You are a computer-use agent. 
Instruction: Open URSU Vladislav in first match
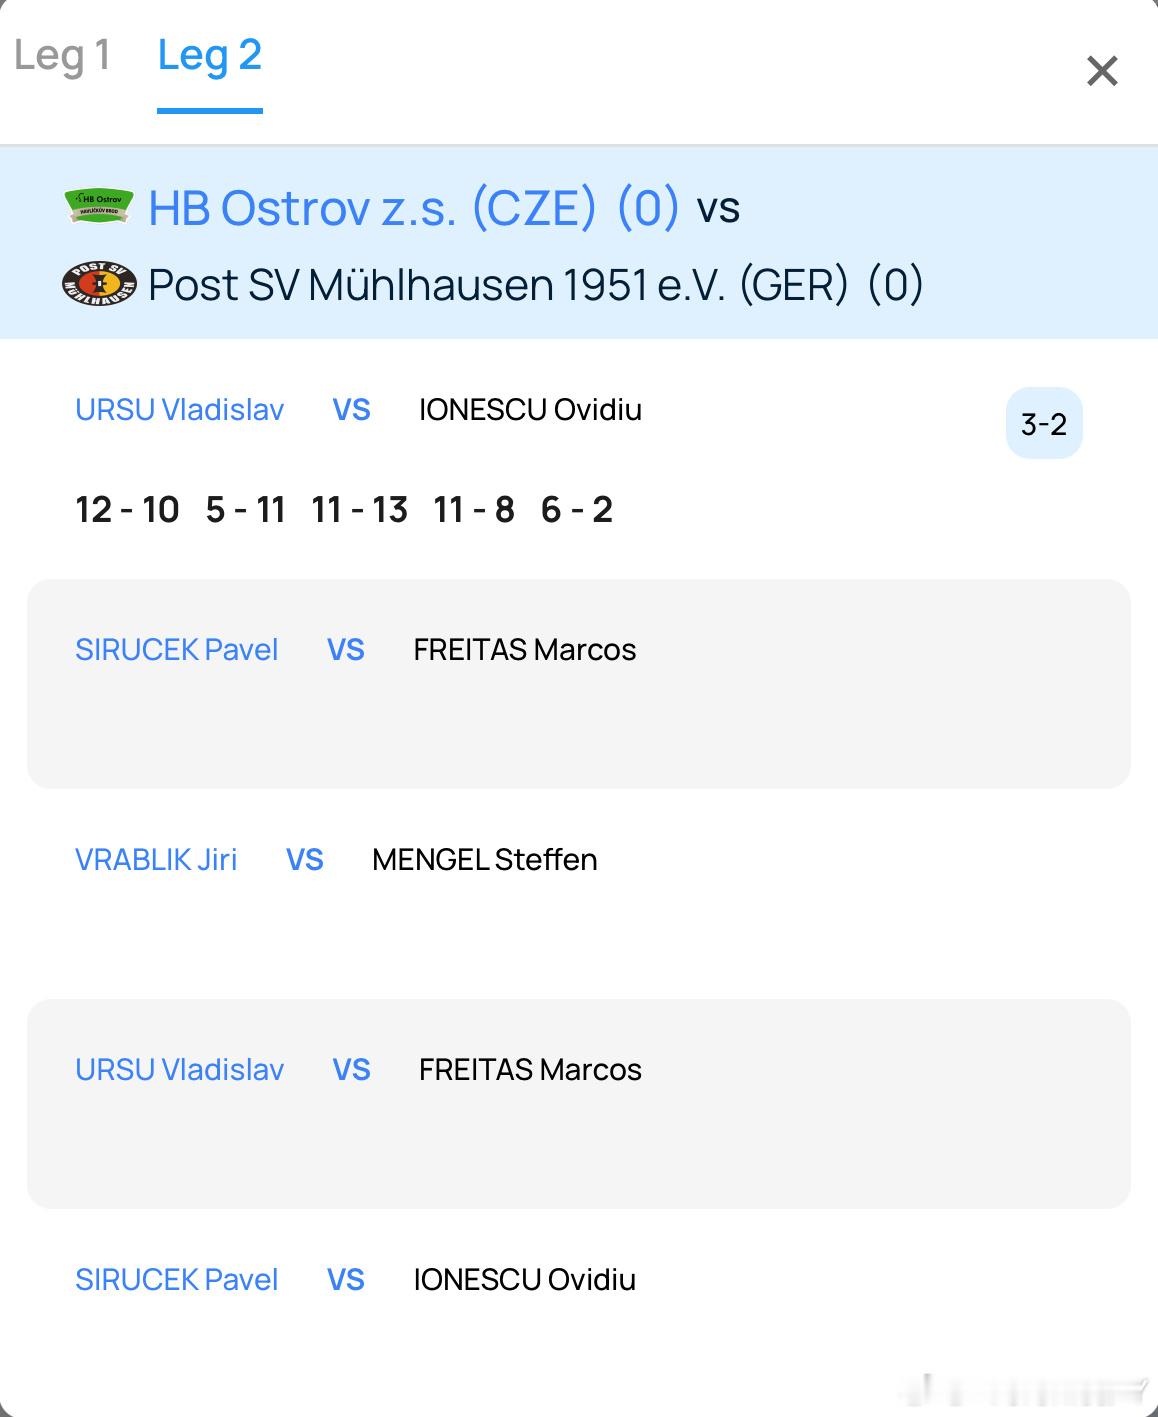point(180,410)
